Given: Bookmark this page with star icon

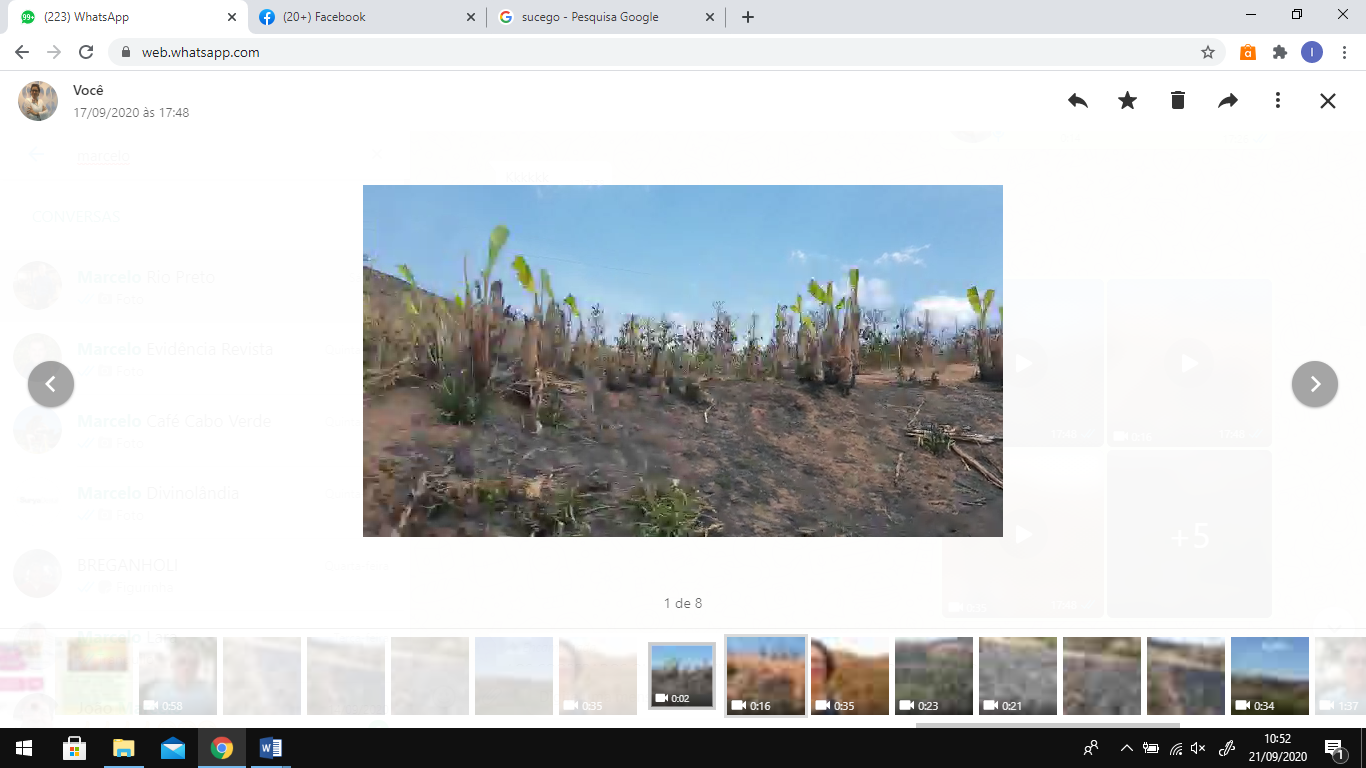Looking at the screenshot, I should coord(1207,52).
